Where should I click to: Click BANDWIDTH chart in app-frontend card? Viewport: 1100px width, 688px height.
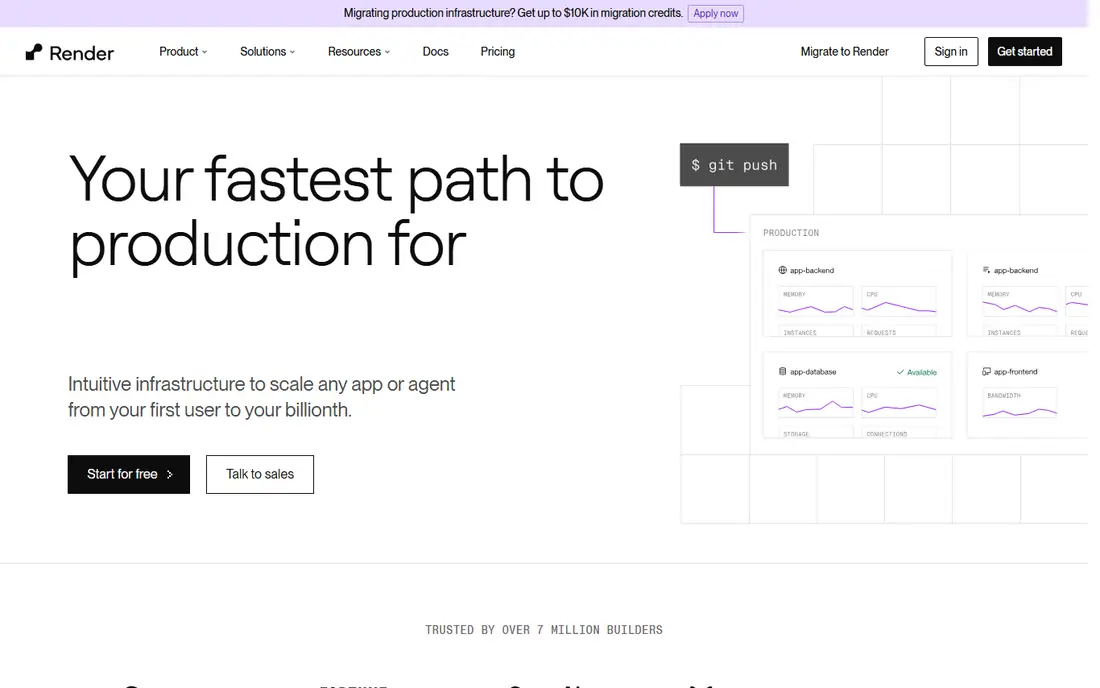click(1019, 405)
